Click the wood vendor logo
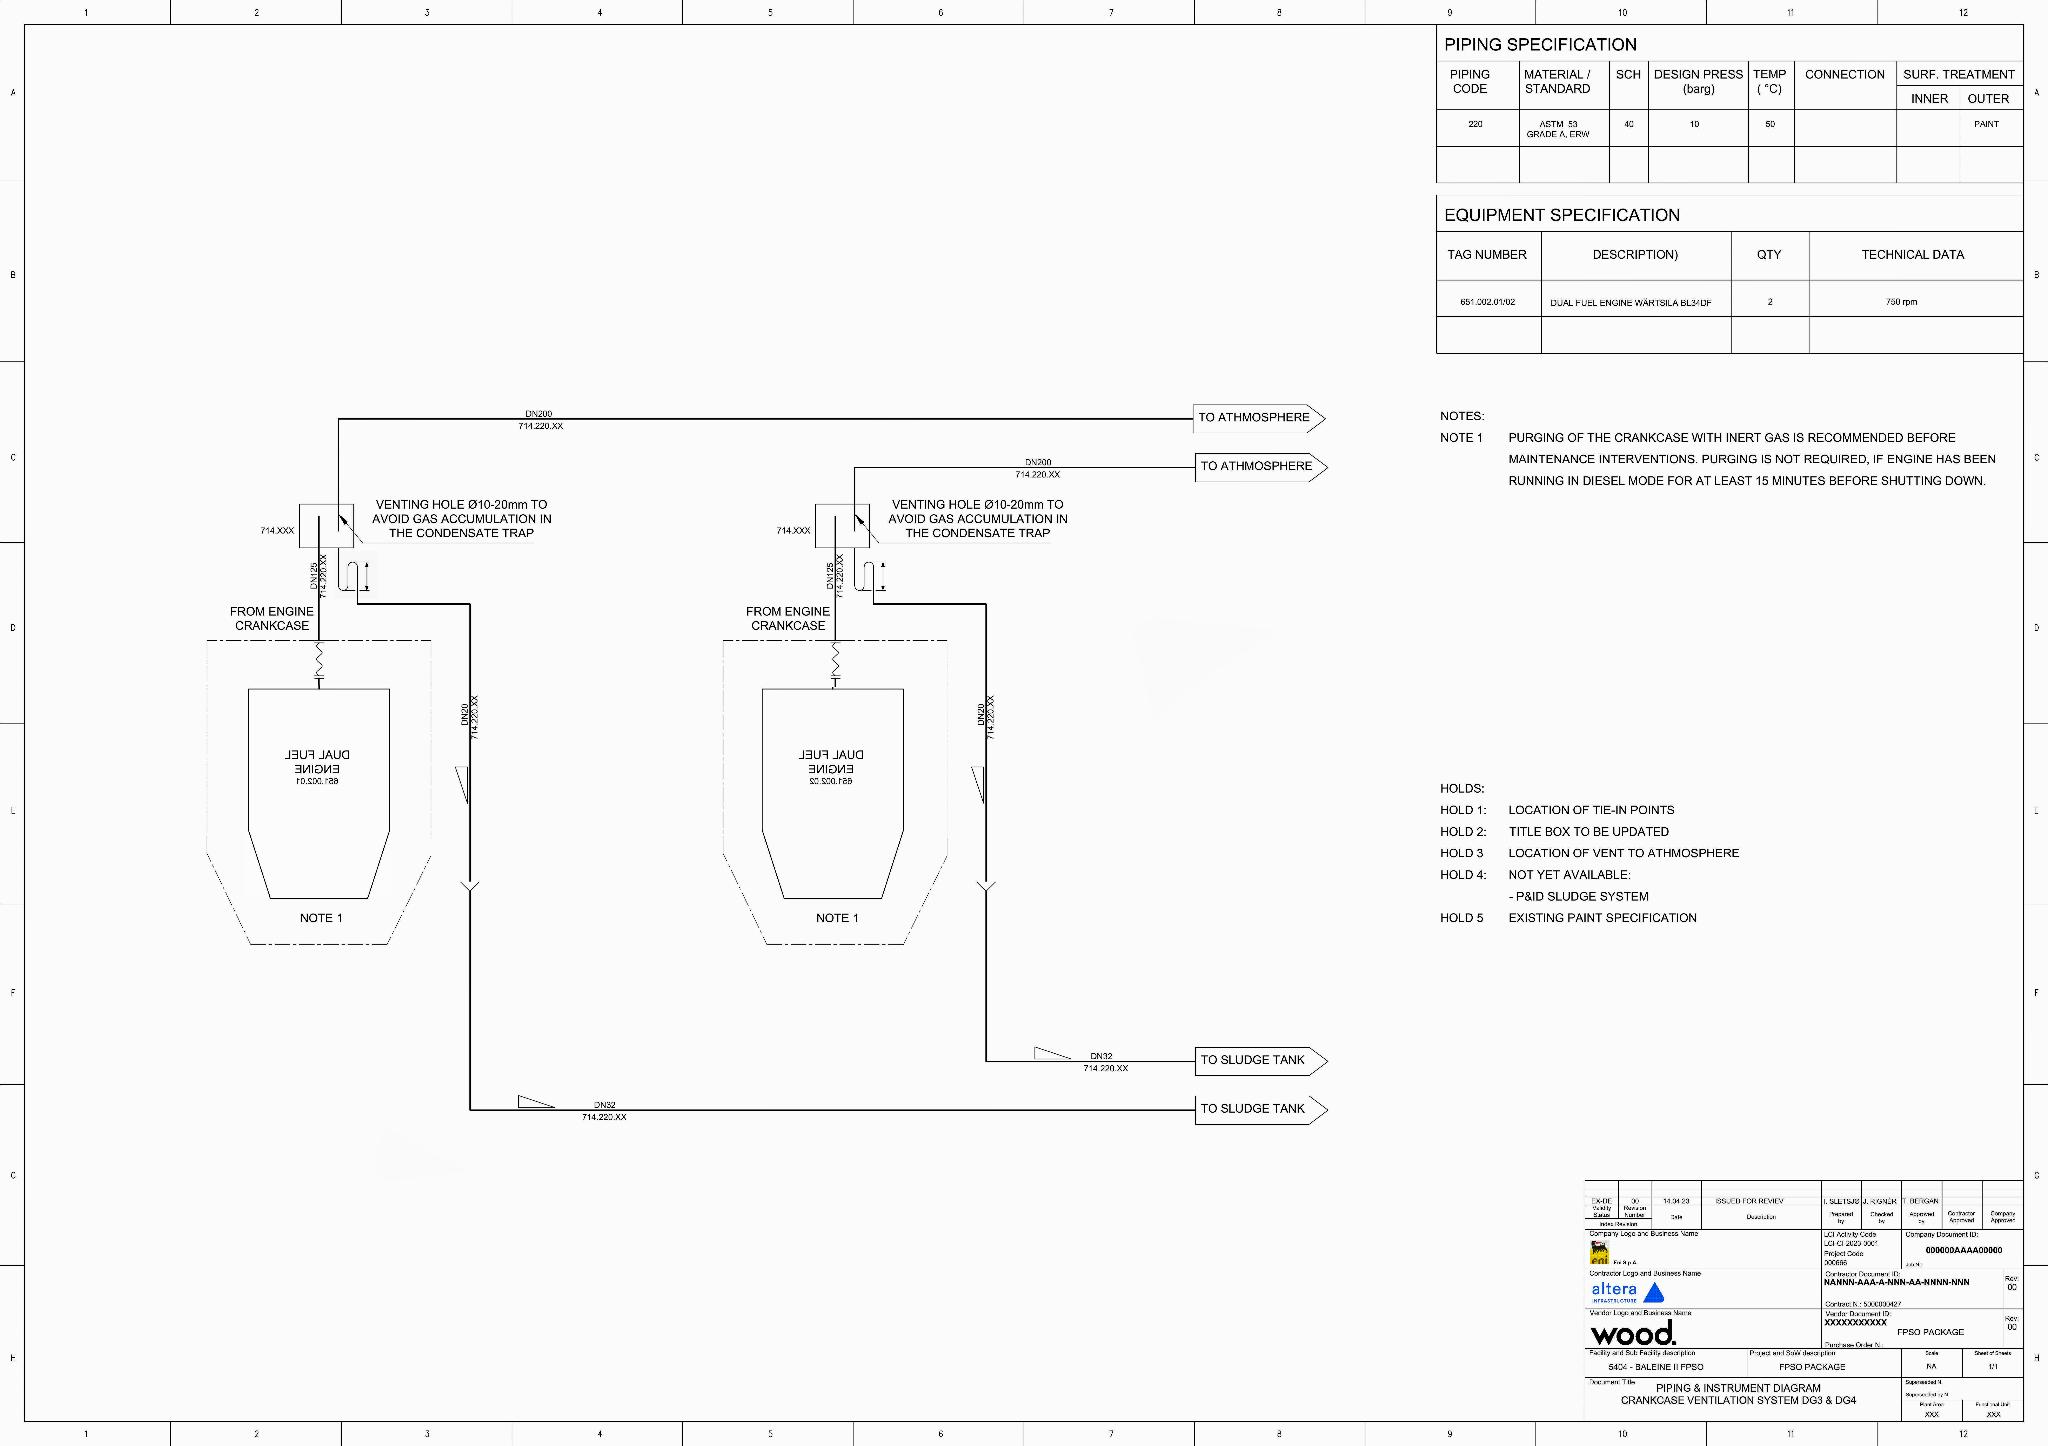This screenshot has width=2048, height=1446. [1633, 1333]
